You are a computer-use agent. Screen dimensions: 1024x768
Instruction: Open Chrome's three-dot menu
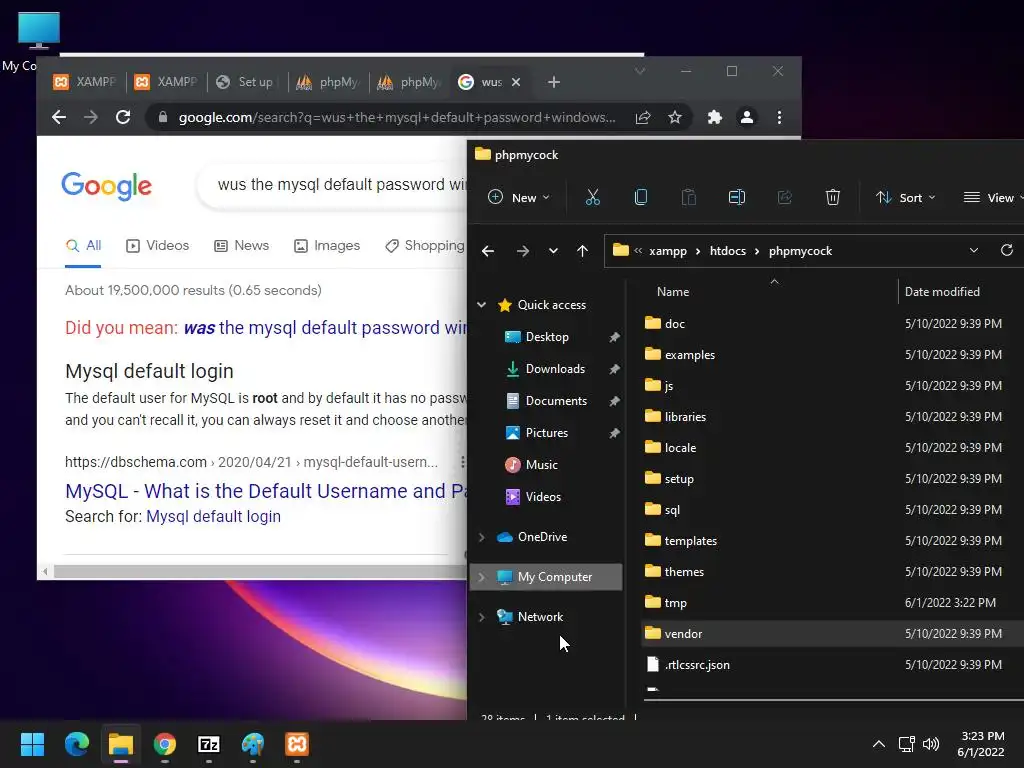point(779,118)
